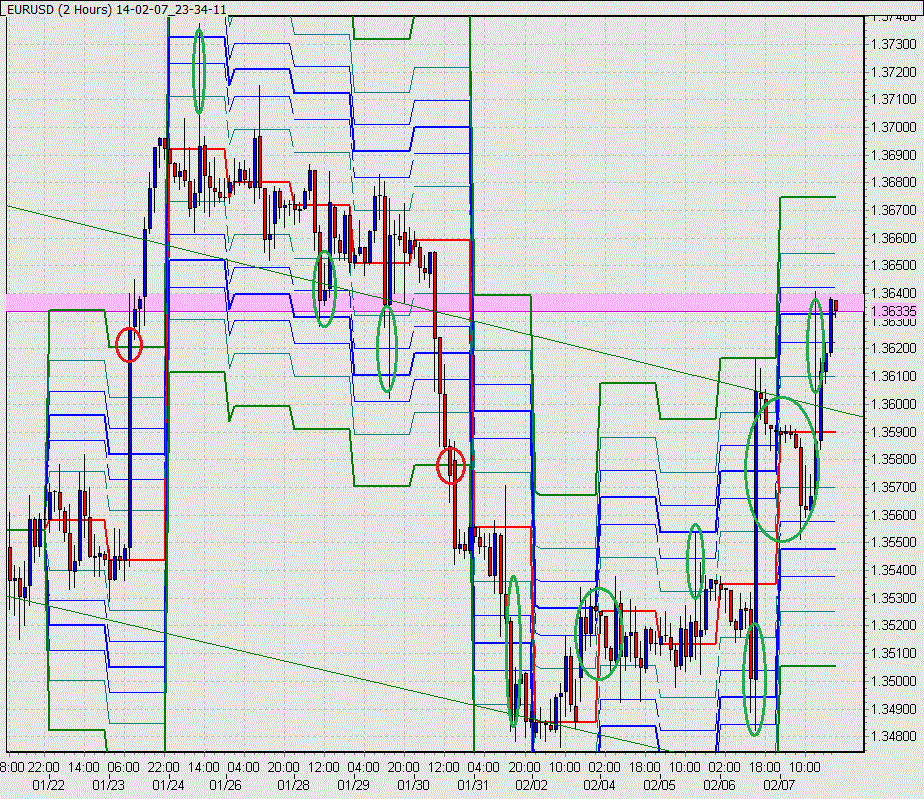Select the 1.37100 price axis label
Image resolution: width=924 pixels, height=799 pixels.
(x=893, y=99)
